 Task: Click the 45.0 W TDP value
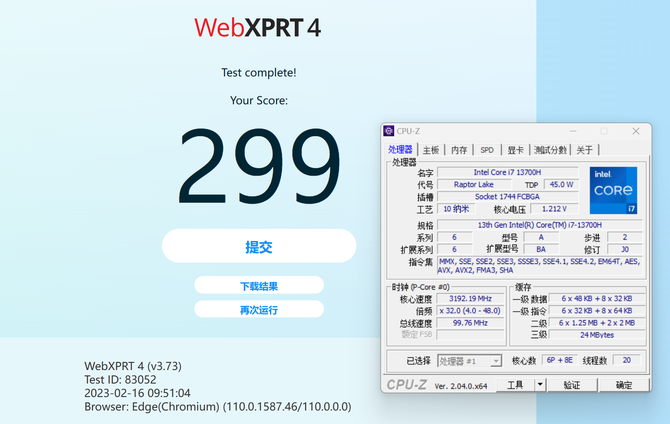click(561, 184)
